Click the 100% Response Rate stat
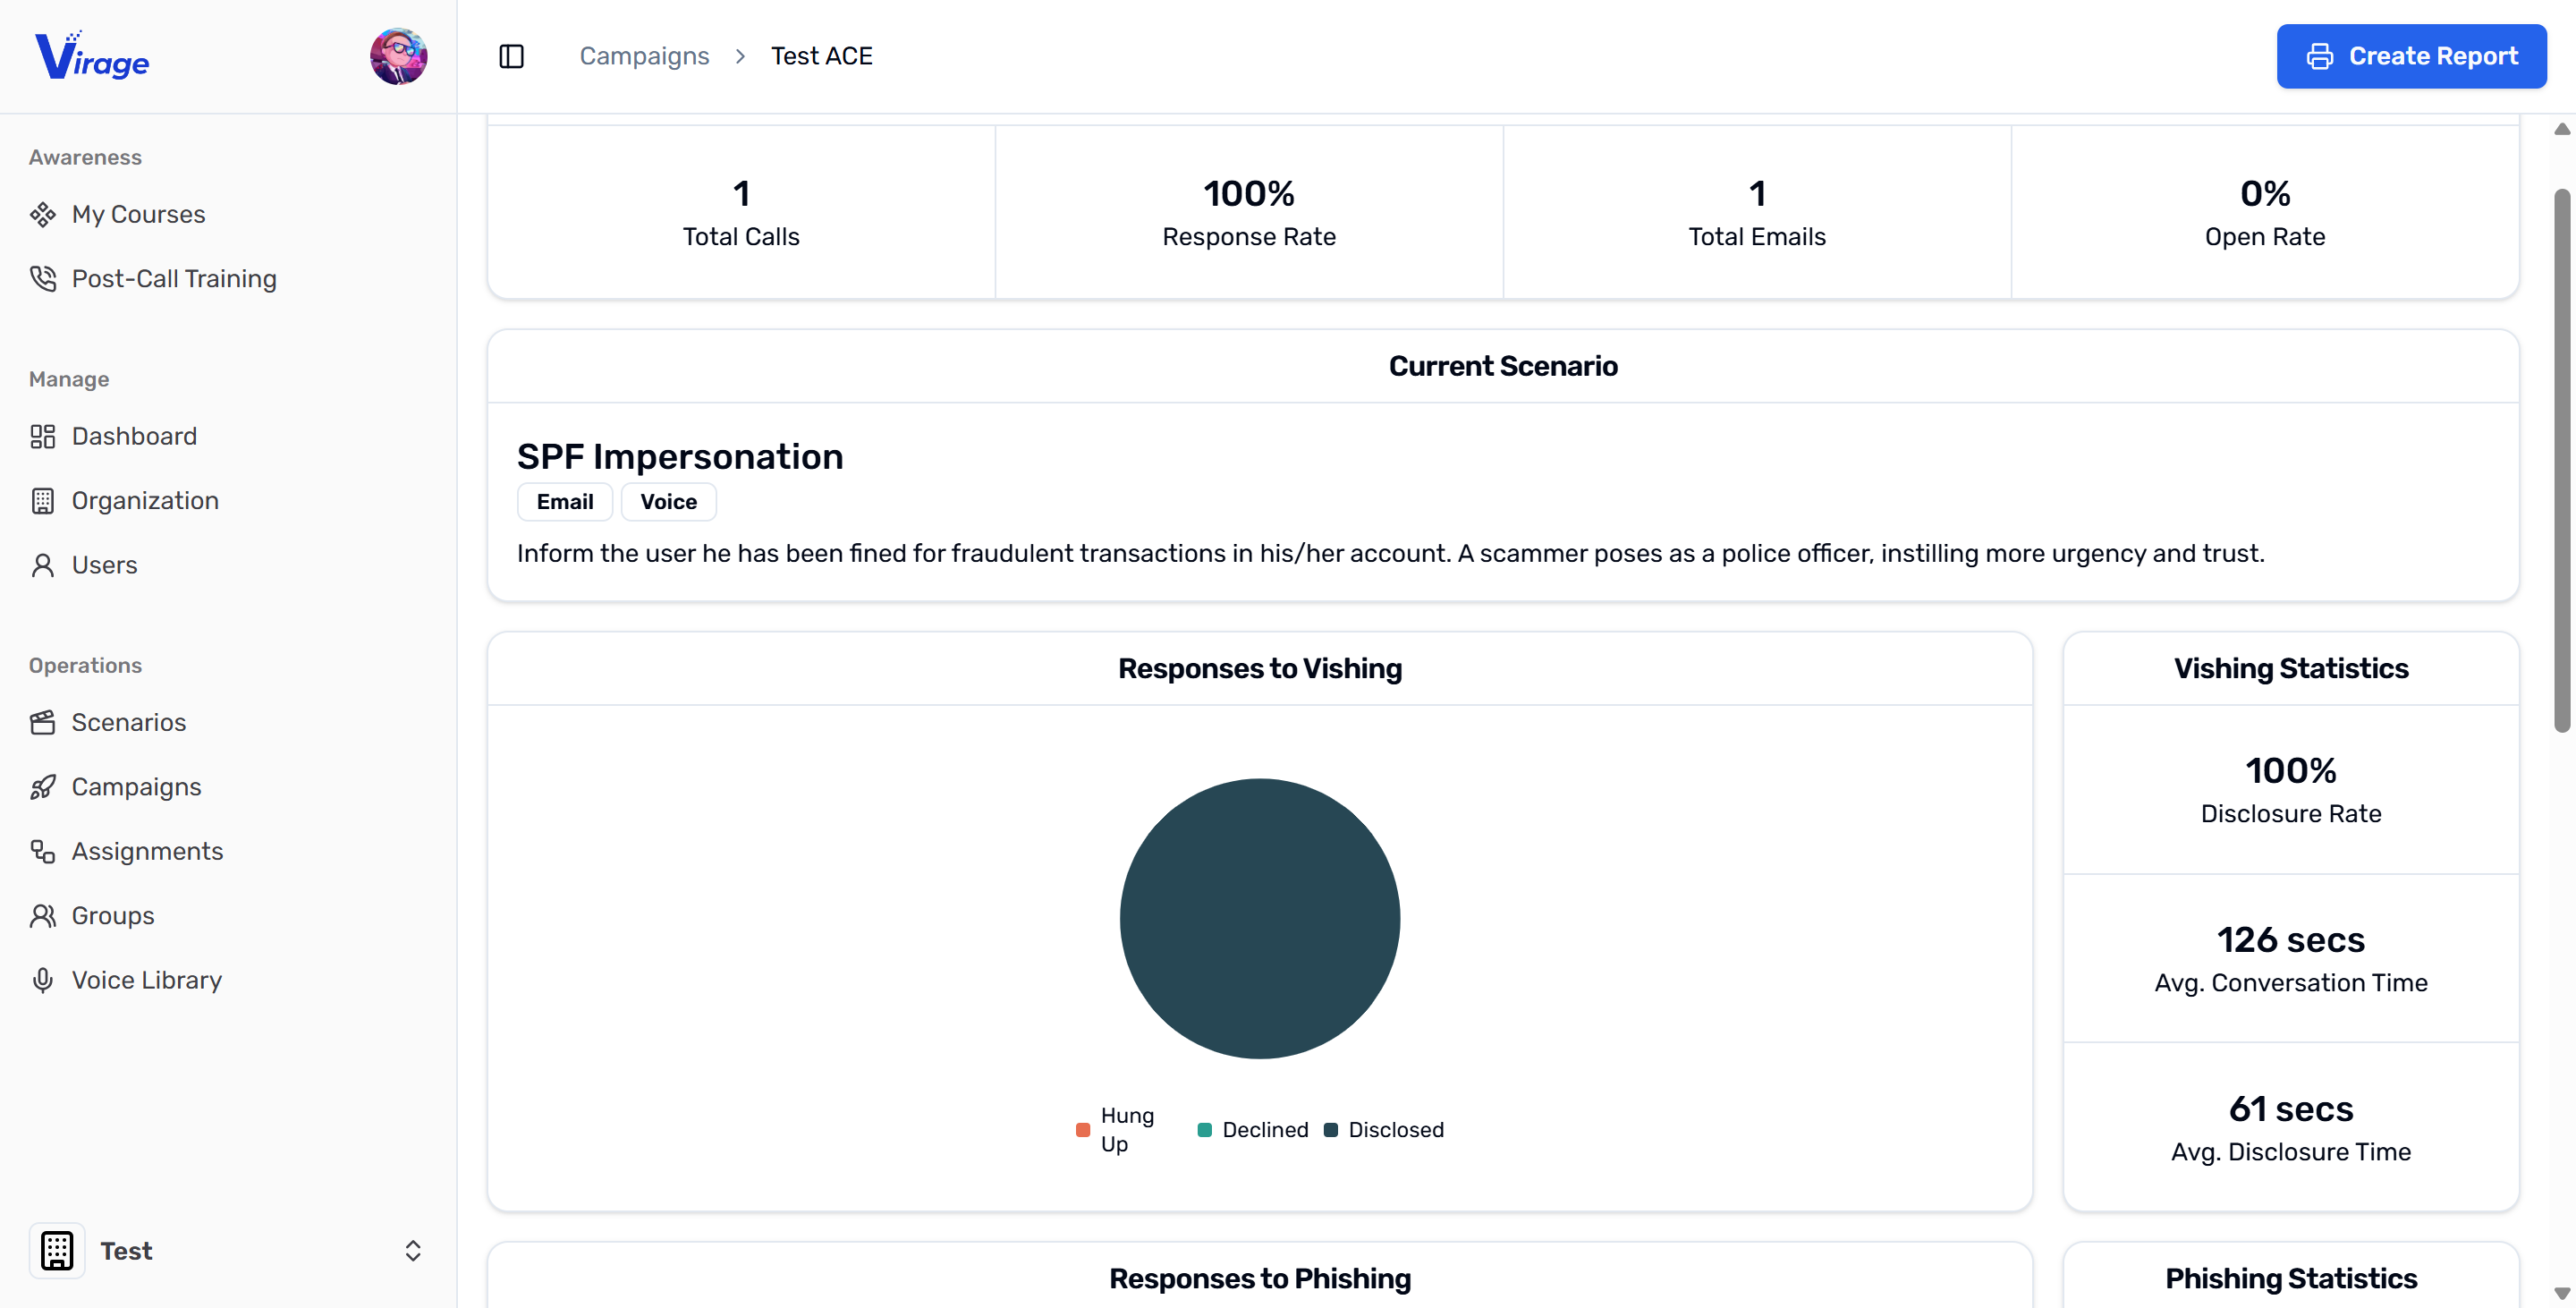Image resolution: width=2576 pixels, height=1308 pixels. (1249, 212)
